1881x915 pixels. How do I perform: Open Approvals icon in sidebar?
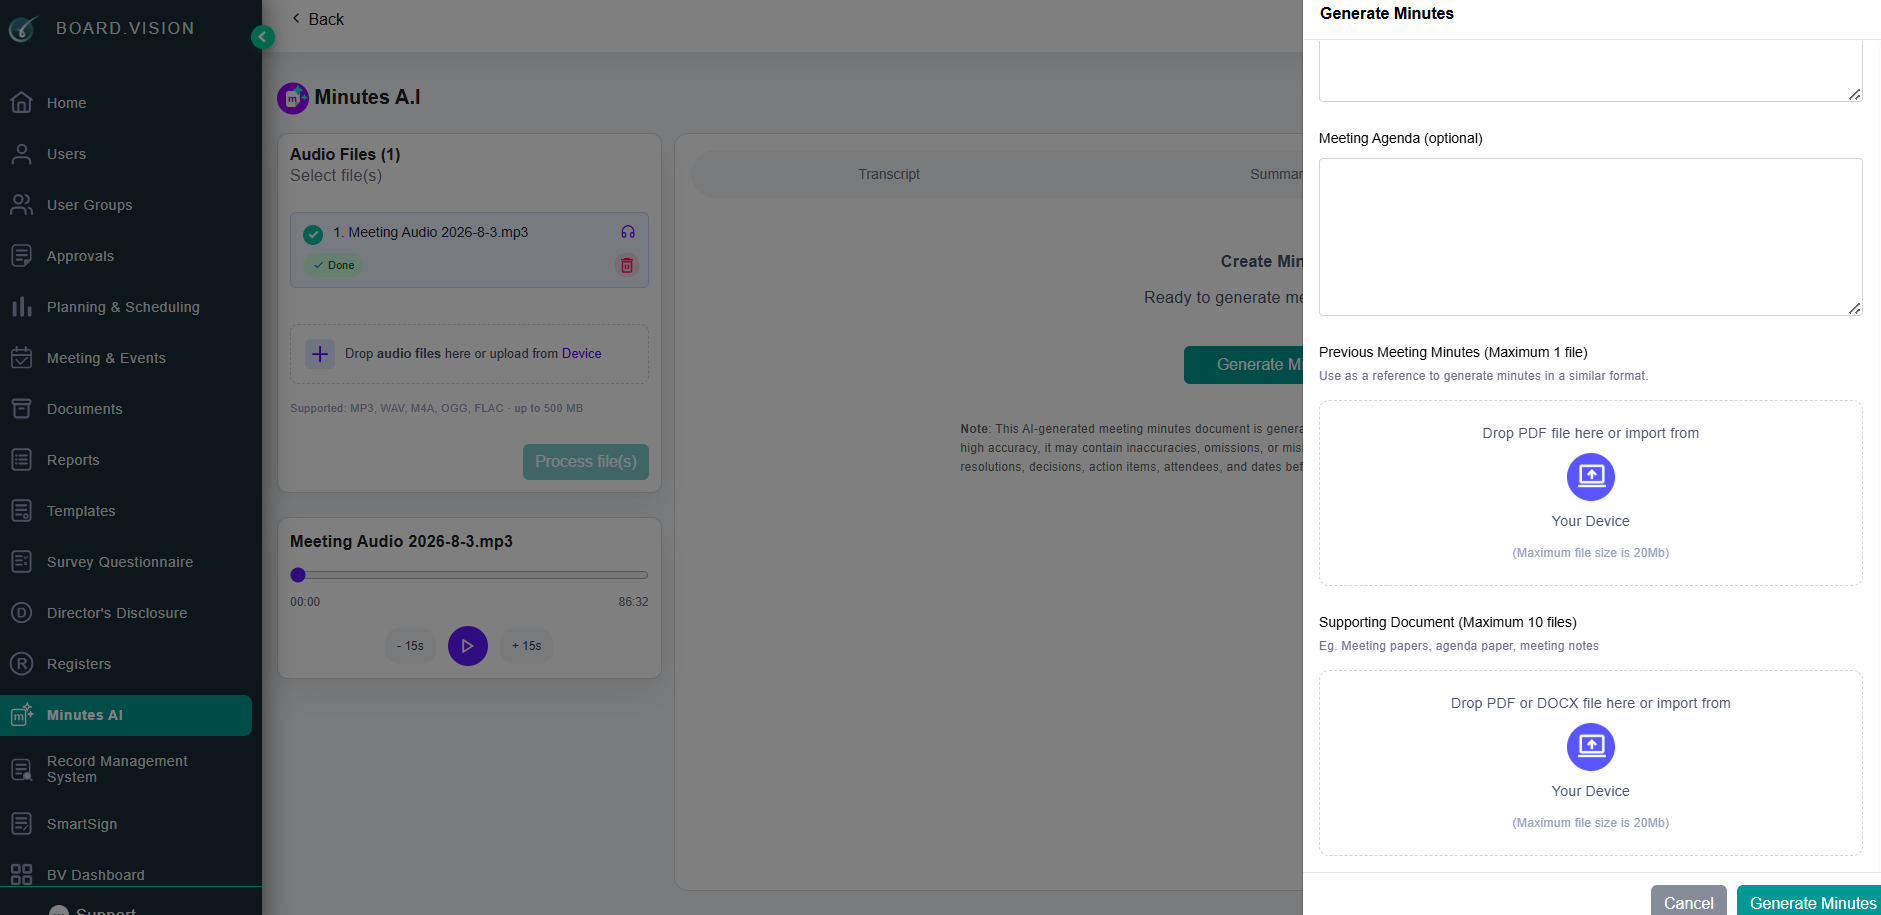(21, 256)
